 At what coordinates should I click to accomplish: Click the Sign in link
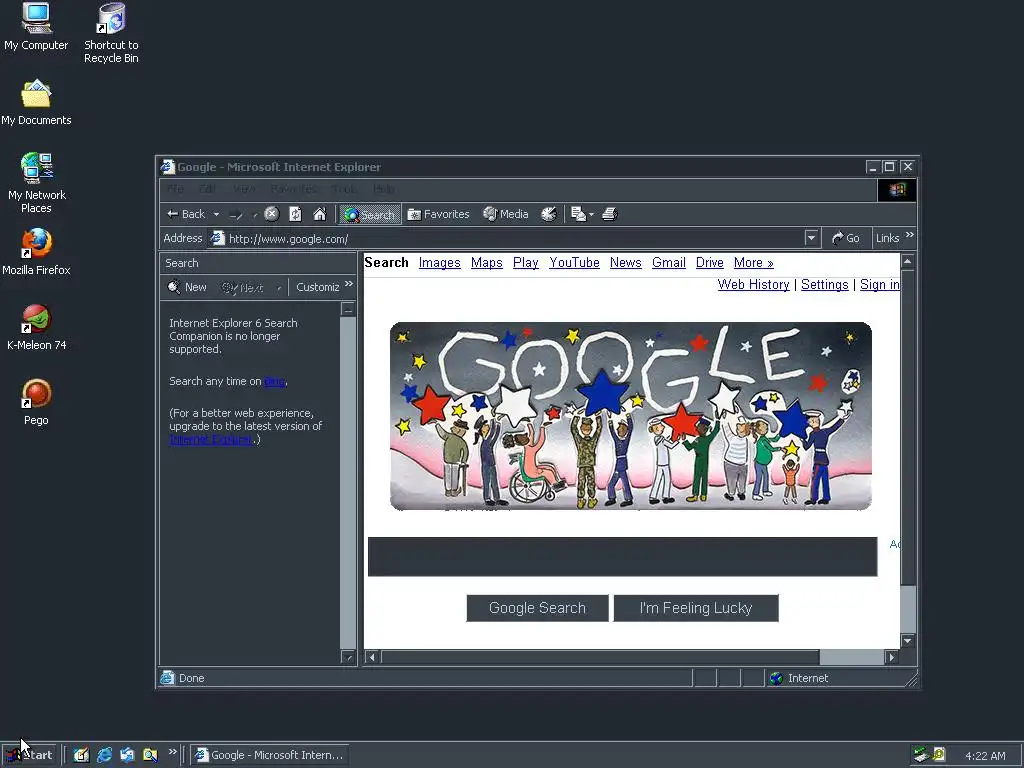(x=880, y=285)
